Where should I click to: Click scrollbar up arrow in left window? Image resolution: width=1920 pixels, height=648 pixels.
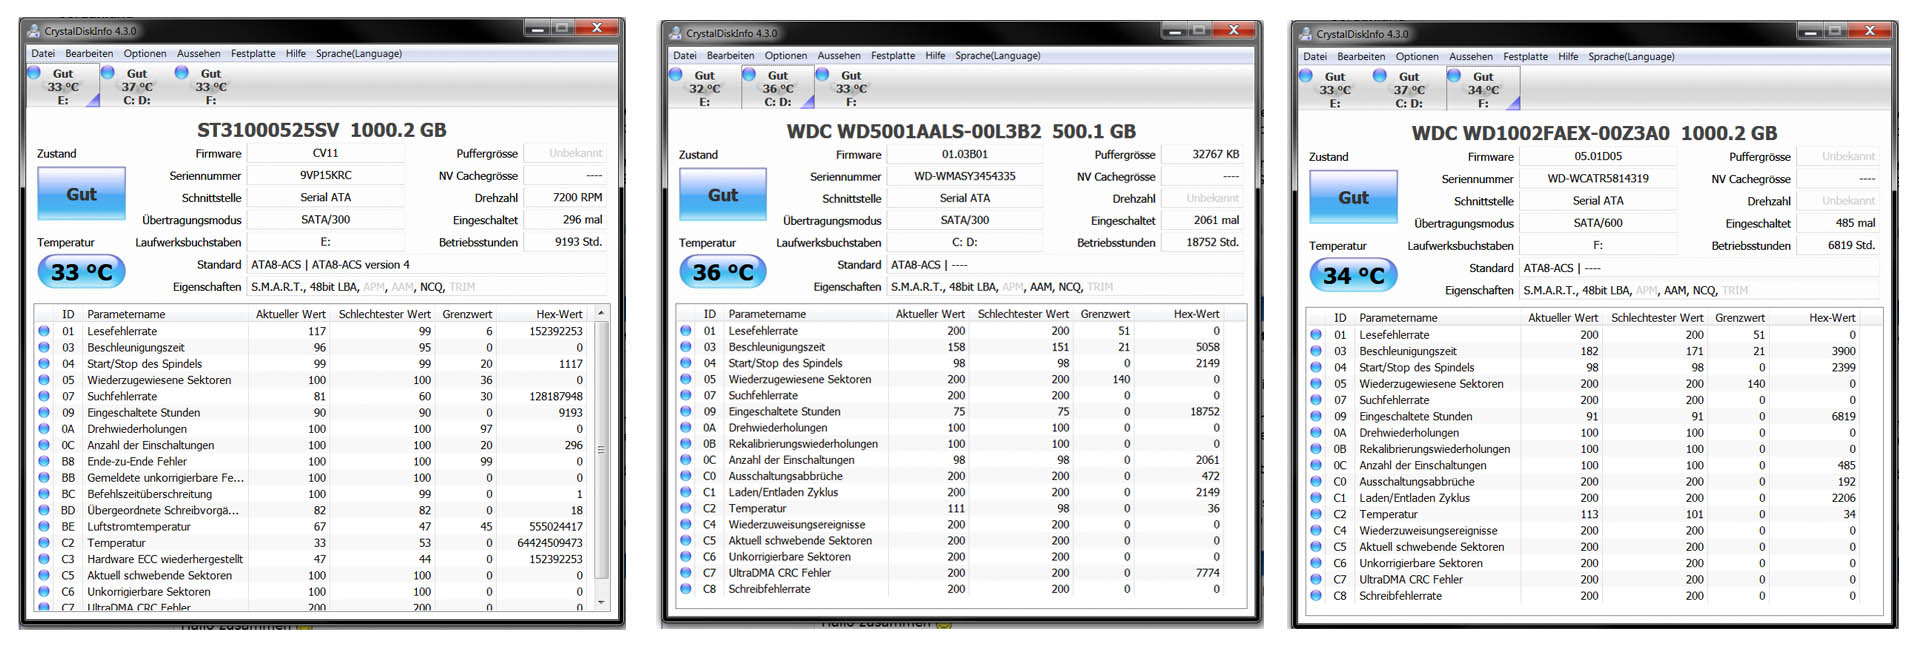coord(601,313)
